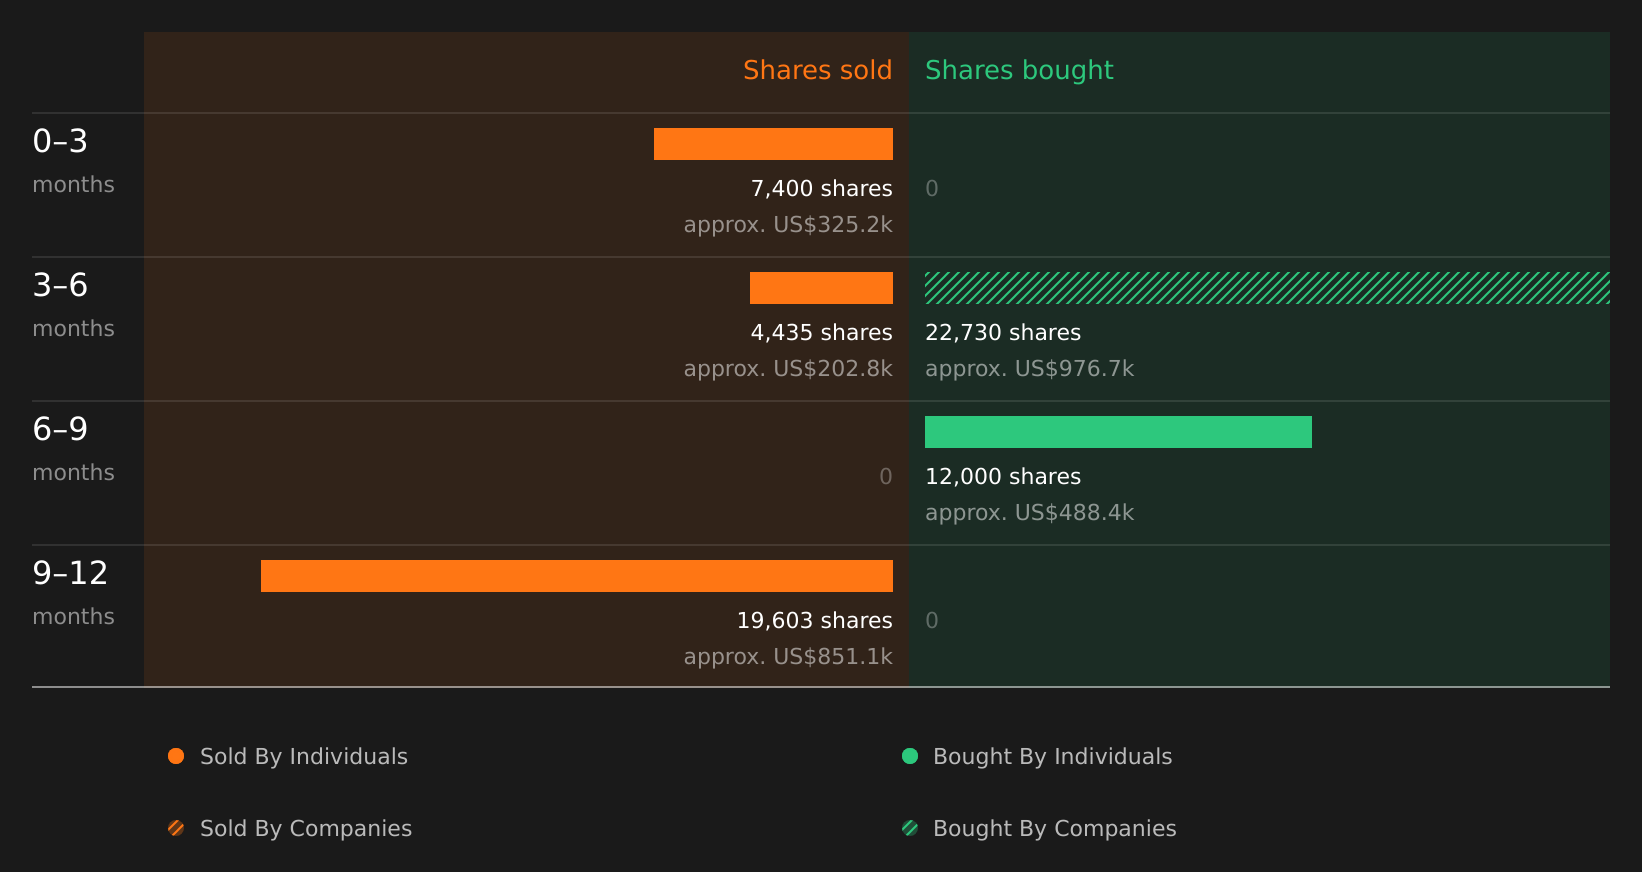1642x872 pixels.
Task: Click the 3–6 months orange sold bar
Action: tap(821, 288)
